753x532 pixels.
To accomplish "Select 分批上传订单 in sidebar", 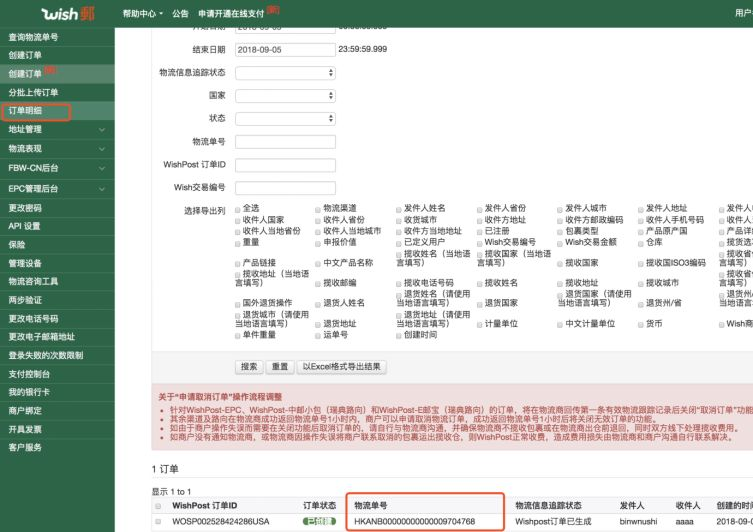I will coord(57,92).
